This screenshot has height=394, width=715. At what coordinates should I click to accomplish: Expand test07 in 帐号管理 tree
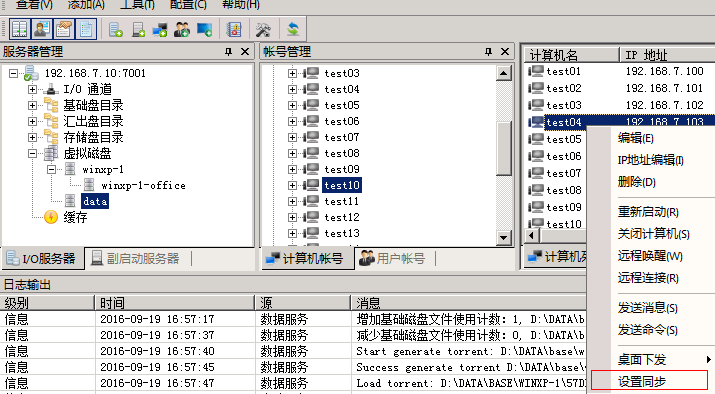coord(292,137)
